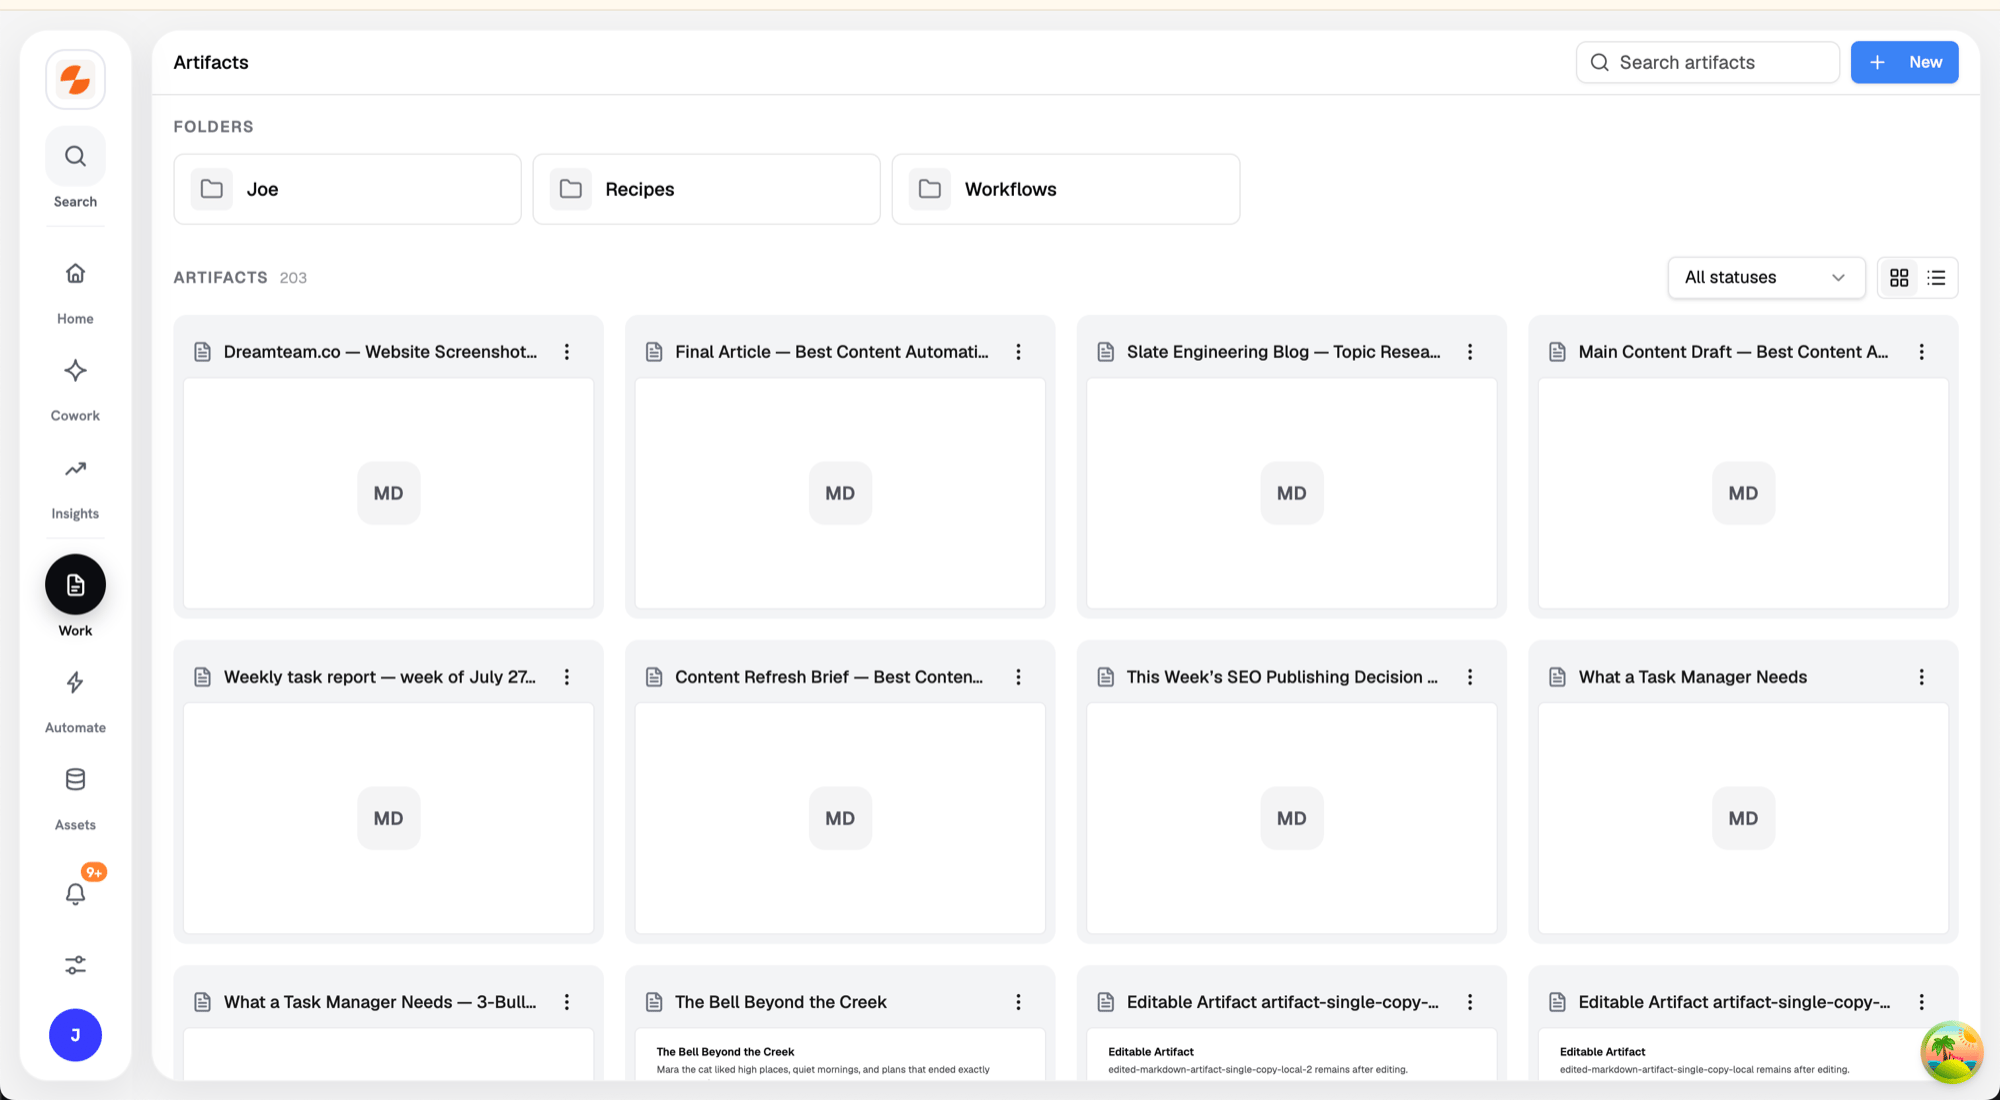Switch to list view
The image size is (2000, 1100).
click(x=1936, y=278)
